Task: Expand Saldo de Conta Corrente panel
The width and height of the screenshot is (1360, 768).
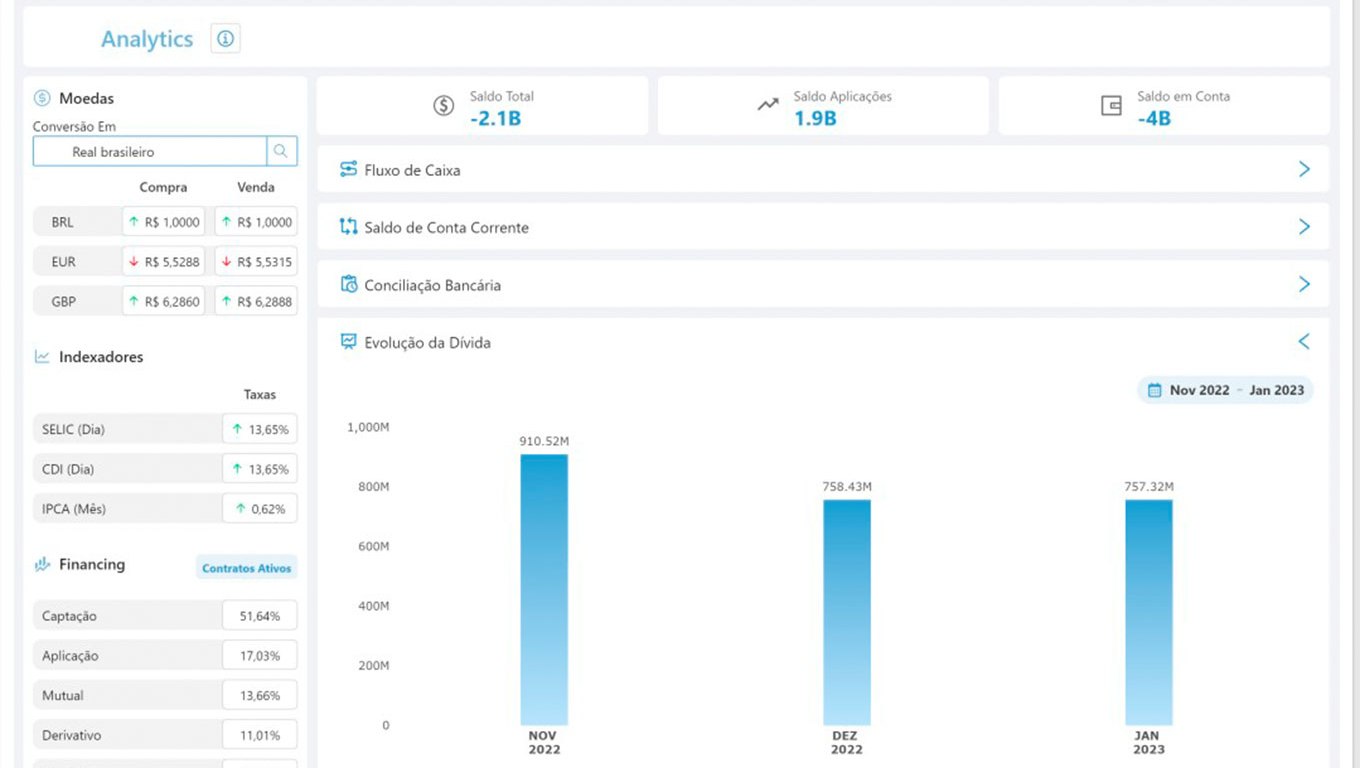Action: click(x=1303, y=227)
